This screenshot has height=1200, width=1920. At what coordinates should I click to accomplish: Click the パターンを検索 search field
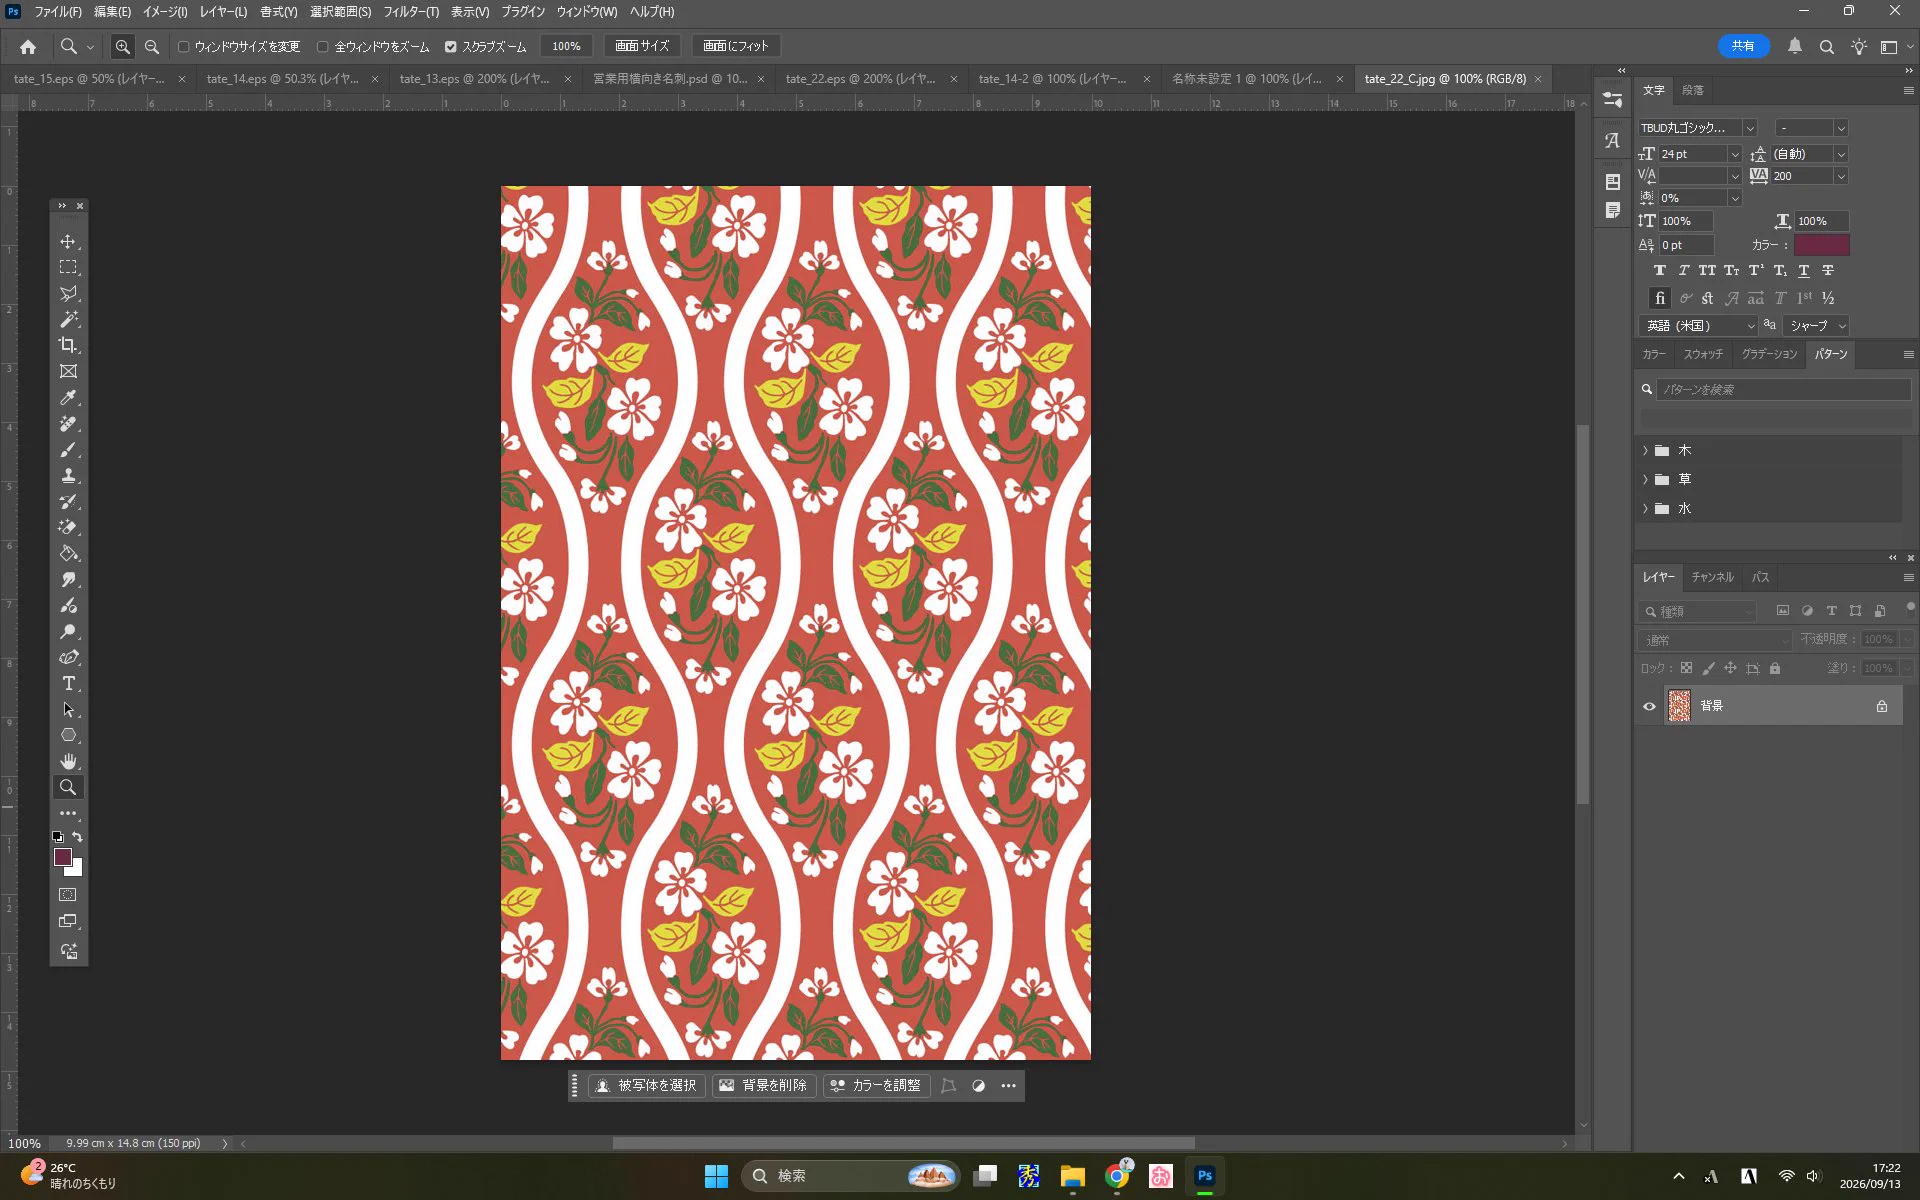coord(1783,390)
